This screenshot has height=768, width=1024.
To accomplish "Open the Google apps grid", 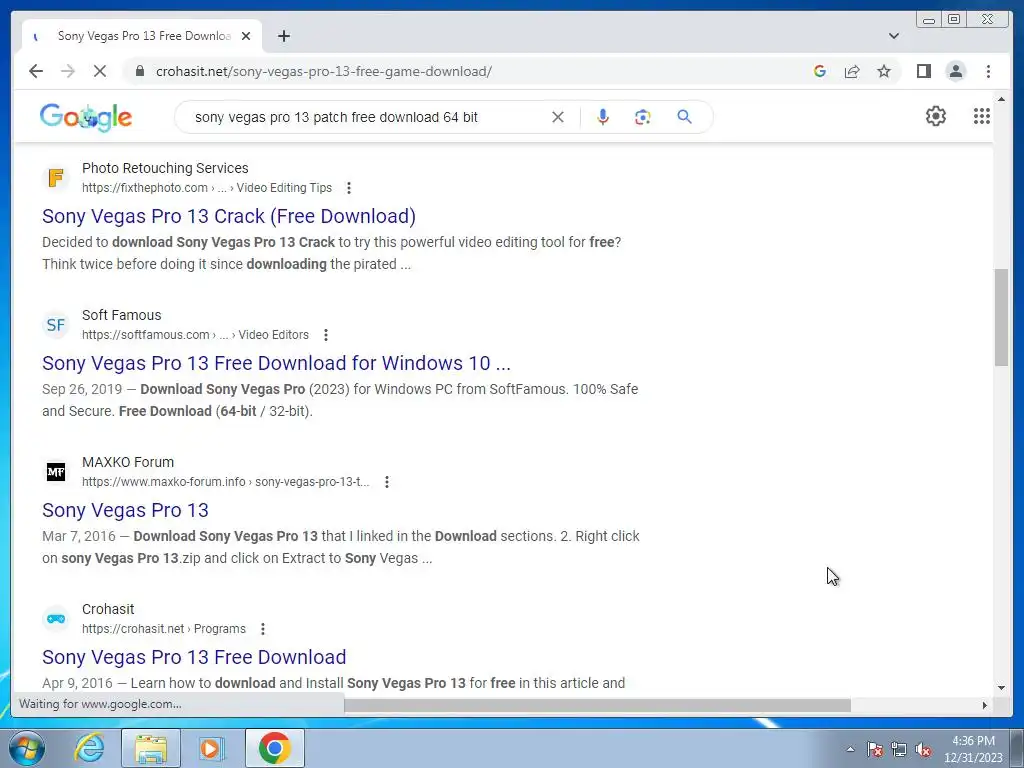I will click(982, 116).
